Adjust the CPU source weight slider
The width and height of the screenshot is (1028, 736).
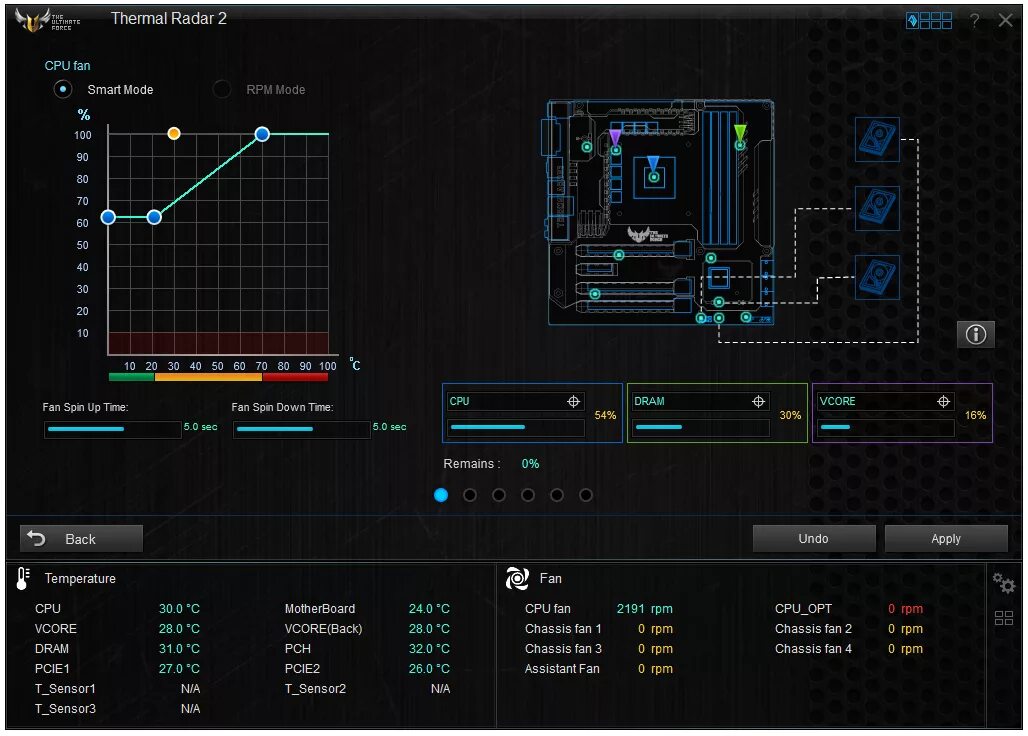(x=516, y=427)
